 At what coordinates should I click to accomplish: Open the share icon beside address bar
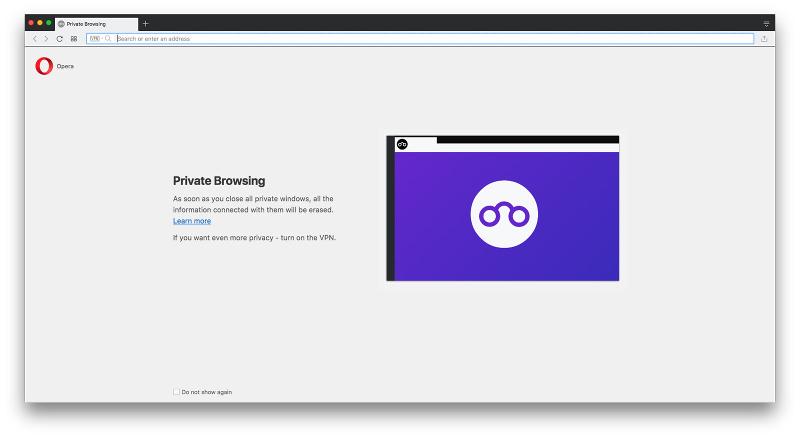(764, 39)
